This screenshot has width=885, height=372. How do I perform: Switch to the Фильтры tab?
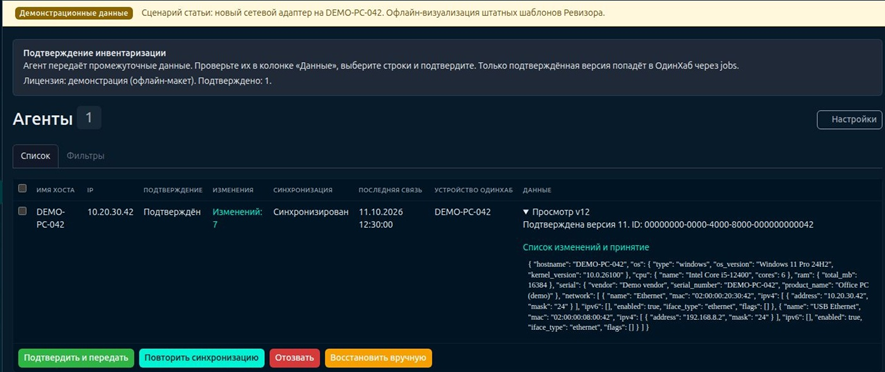click(85, 156)
